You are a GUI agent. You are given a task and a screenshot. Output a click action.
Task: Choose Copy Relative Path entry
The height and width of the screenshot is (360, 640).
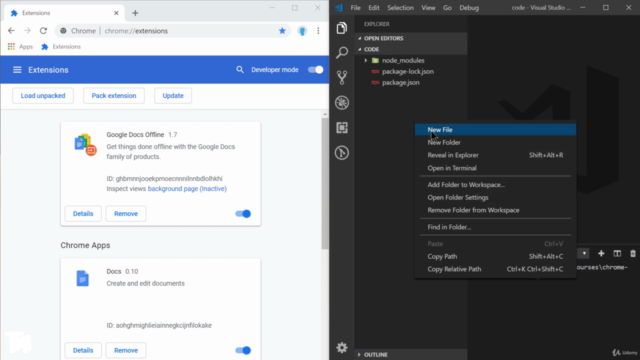(495, 269)
